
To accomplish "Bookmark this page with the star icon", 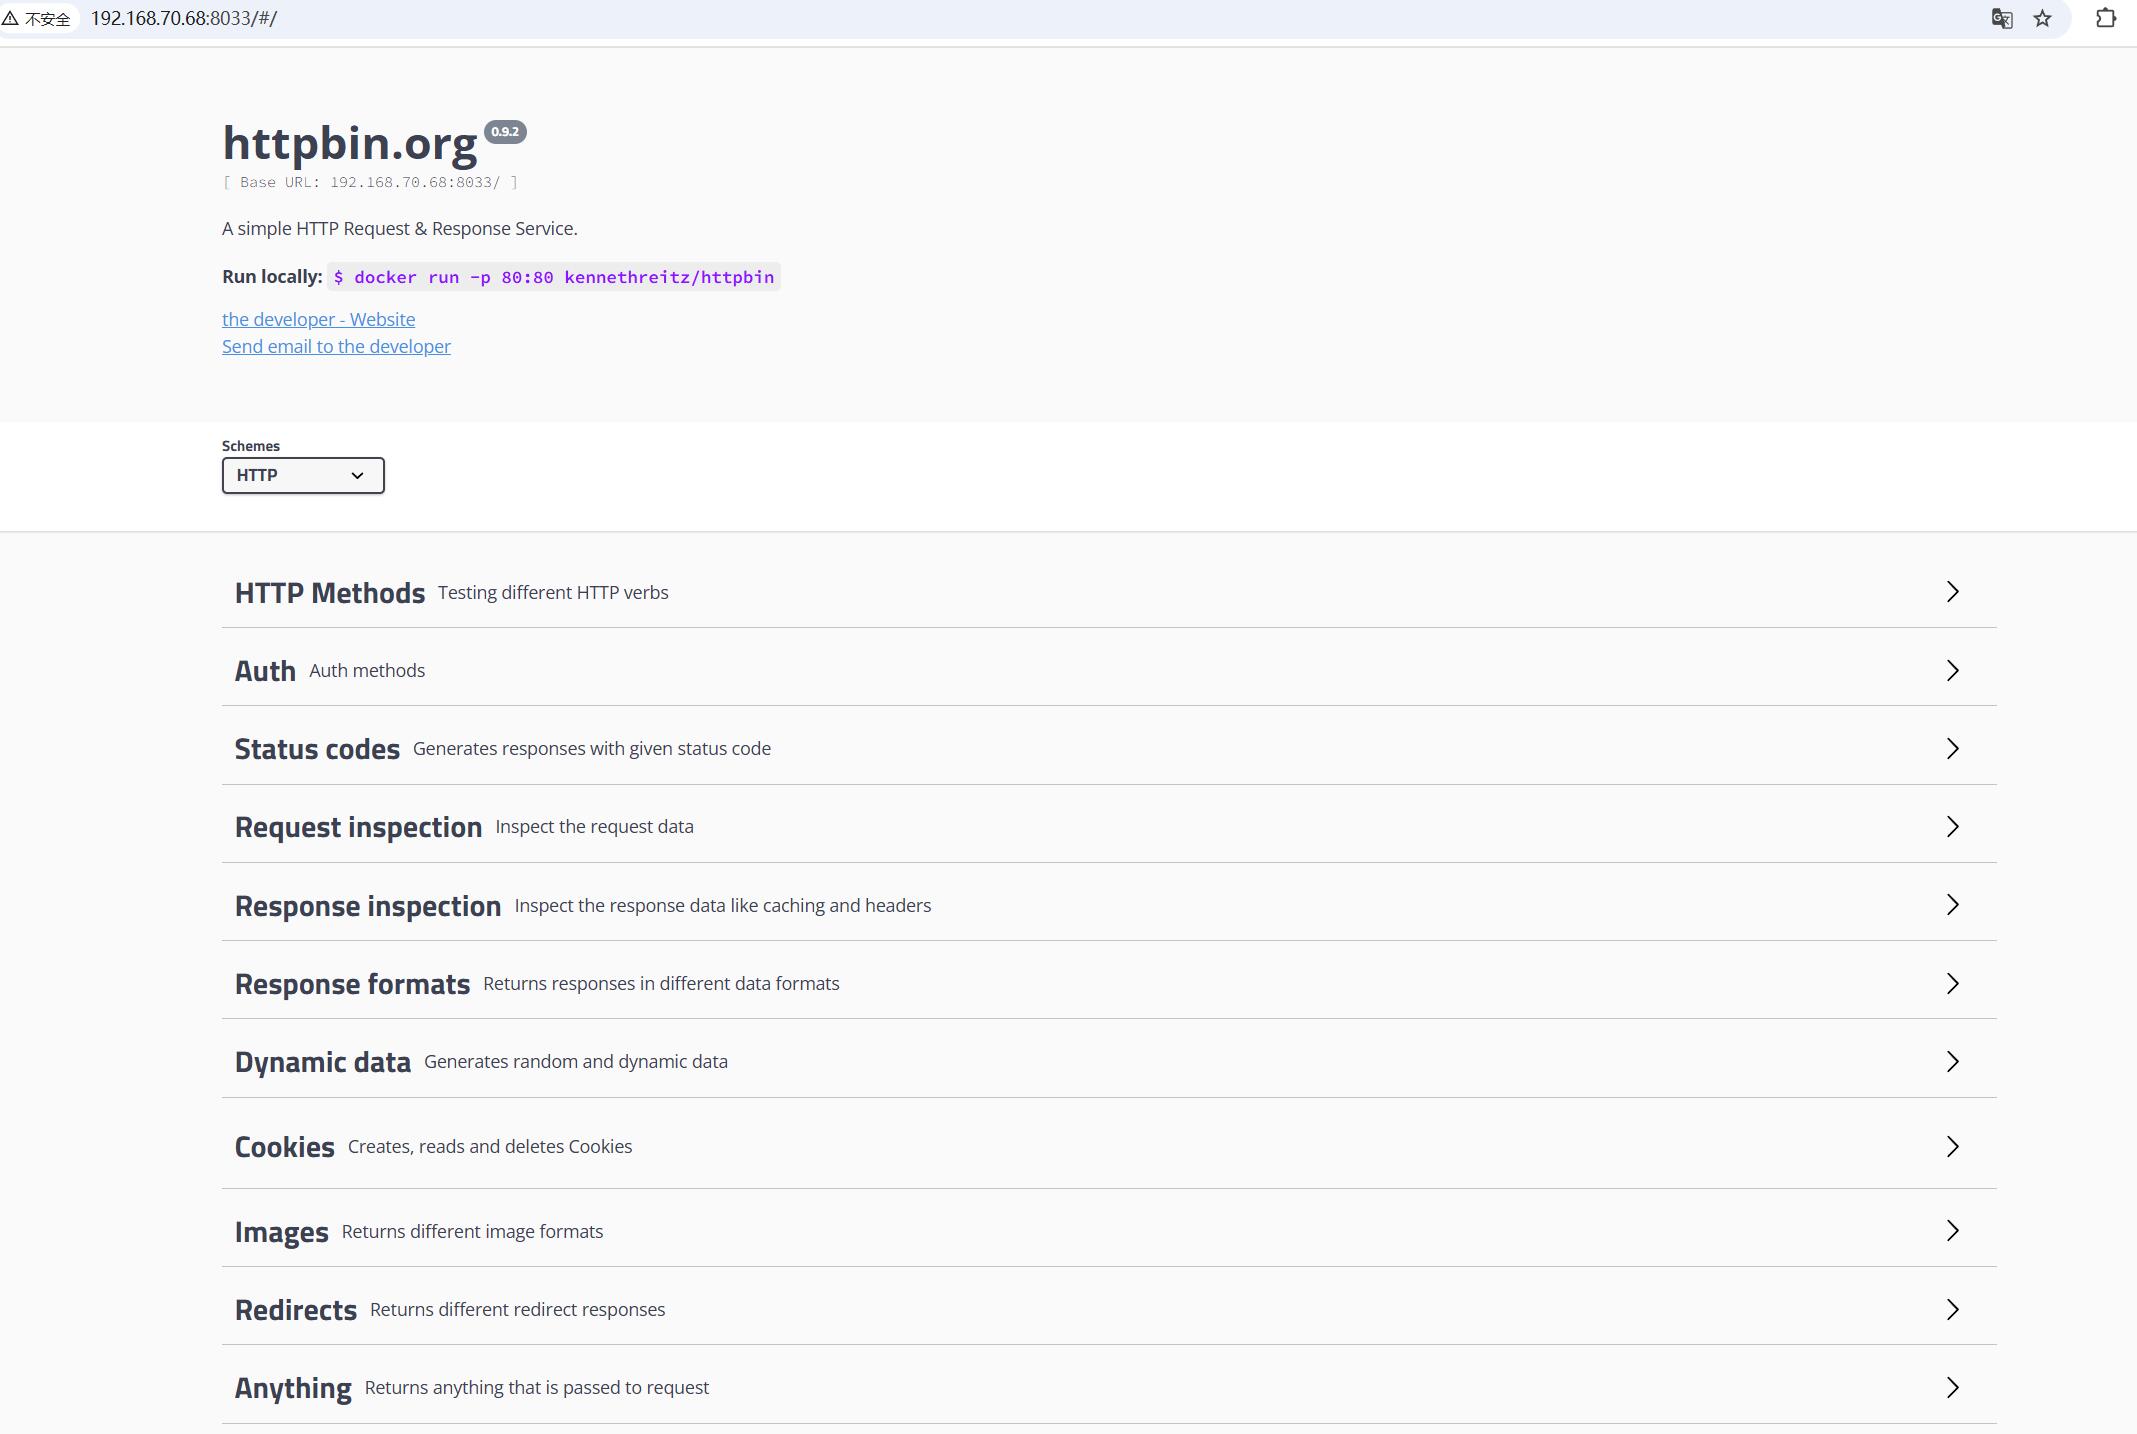I will (x=2042, y=19).
